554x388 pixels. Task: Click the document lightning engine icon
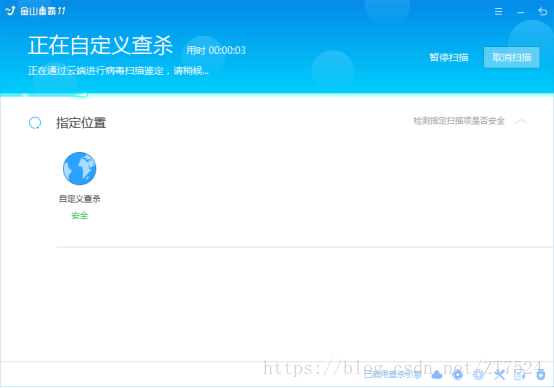[x=520, y=375]
